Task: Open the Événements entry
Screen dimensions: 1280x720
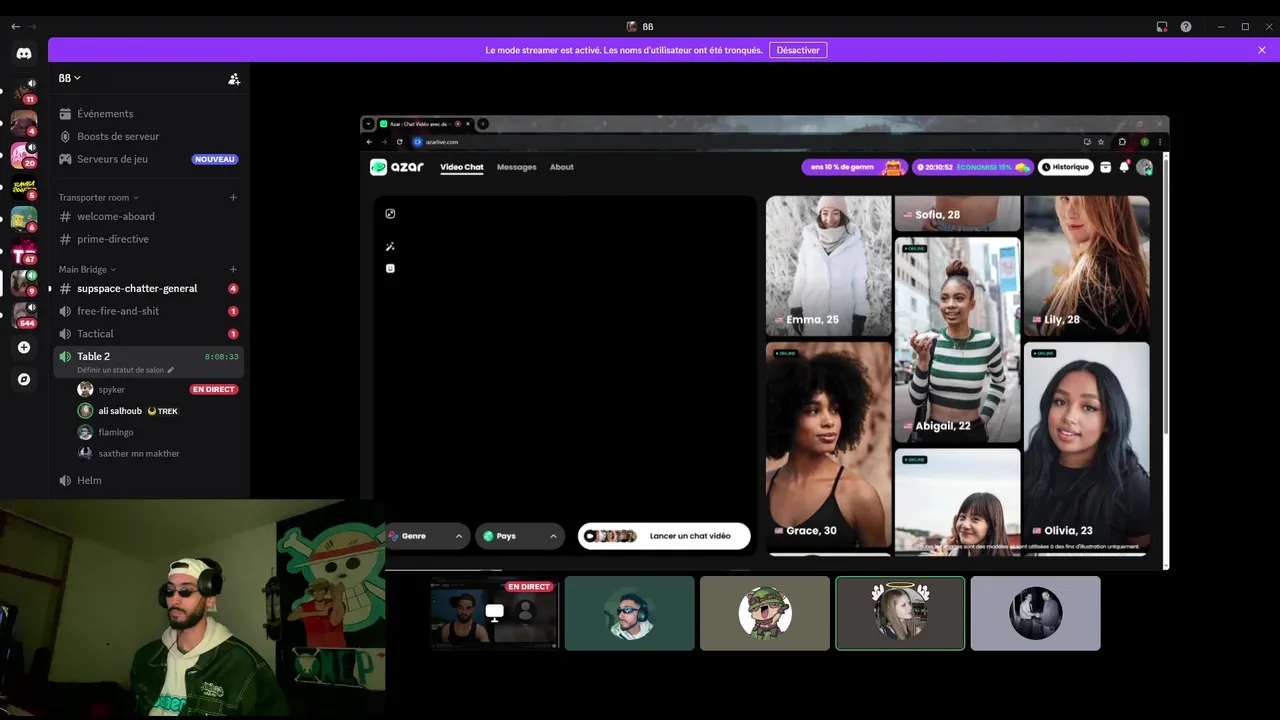Action: pos(149,114)
